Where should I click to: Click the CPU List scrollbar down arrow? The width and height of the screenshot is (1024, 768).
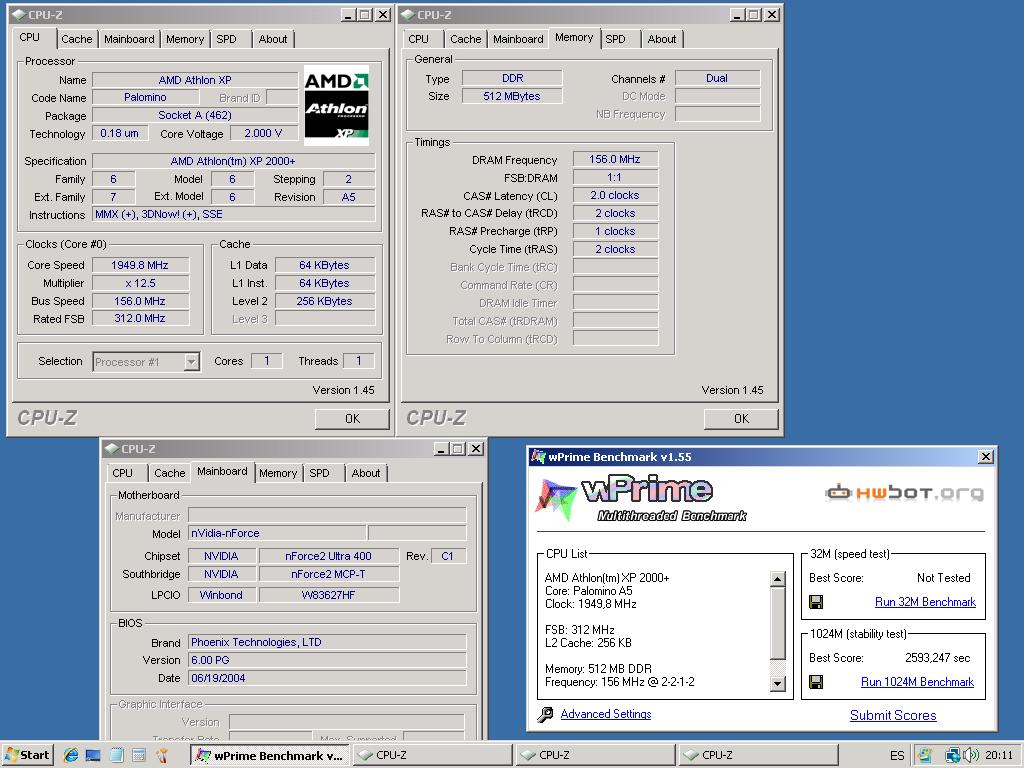pos(777,684)
